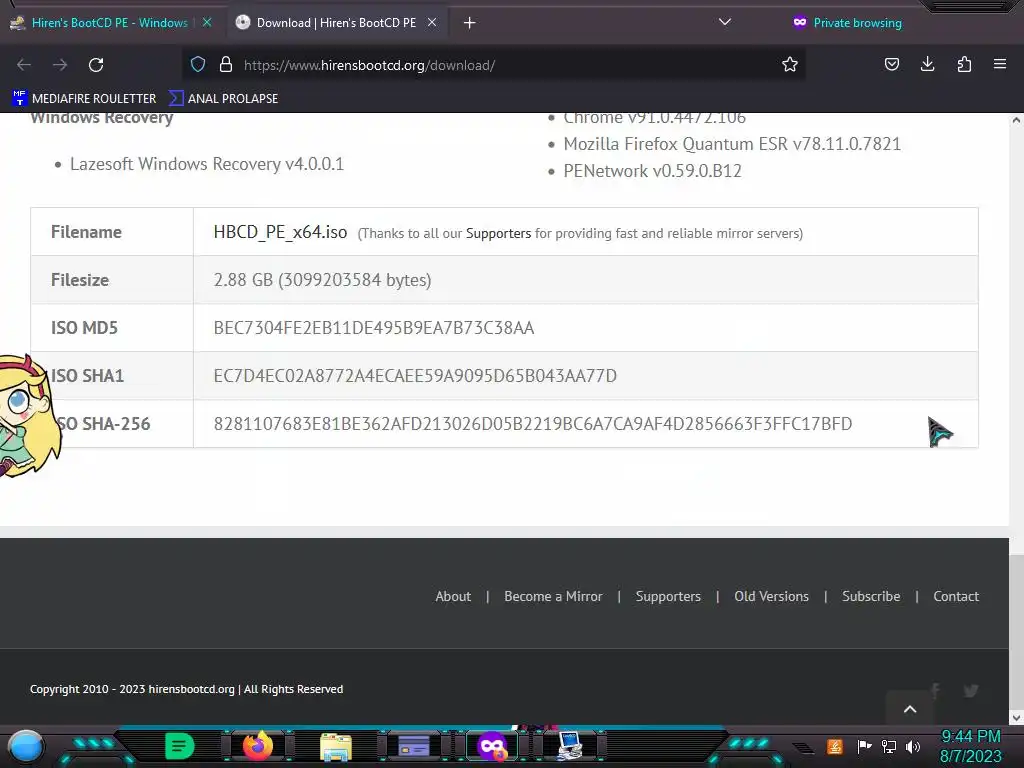Image resolution: width=1024 pixels, height=768 pixels.
Task: Click the site security padlock icon
Action: coord(226,64)
